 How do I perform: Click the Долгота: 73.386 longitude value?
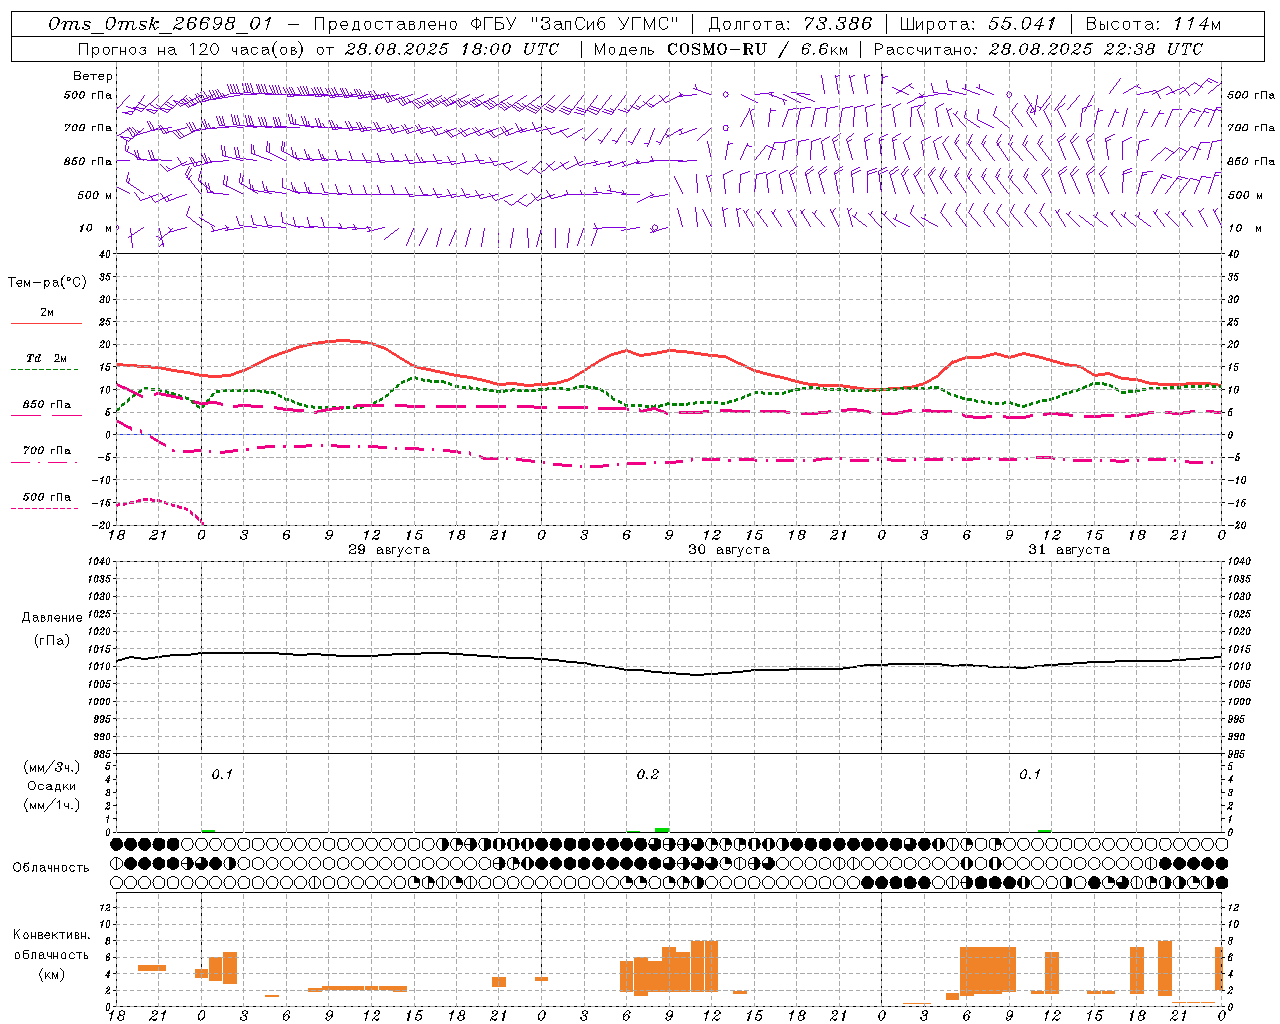790,24
